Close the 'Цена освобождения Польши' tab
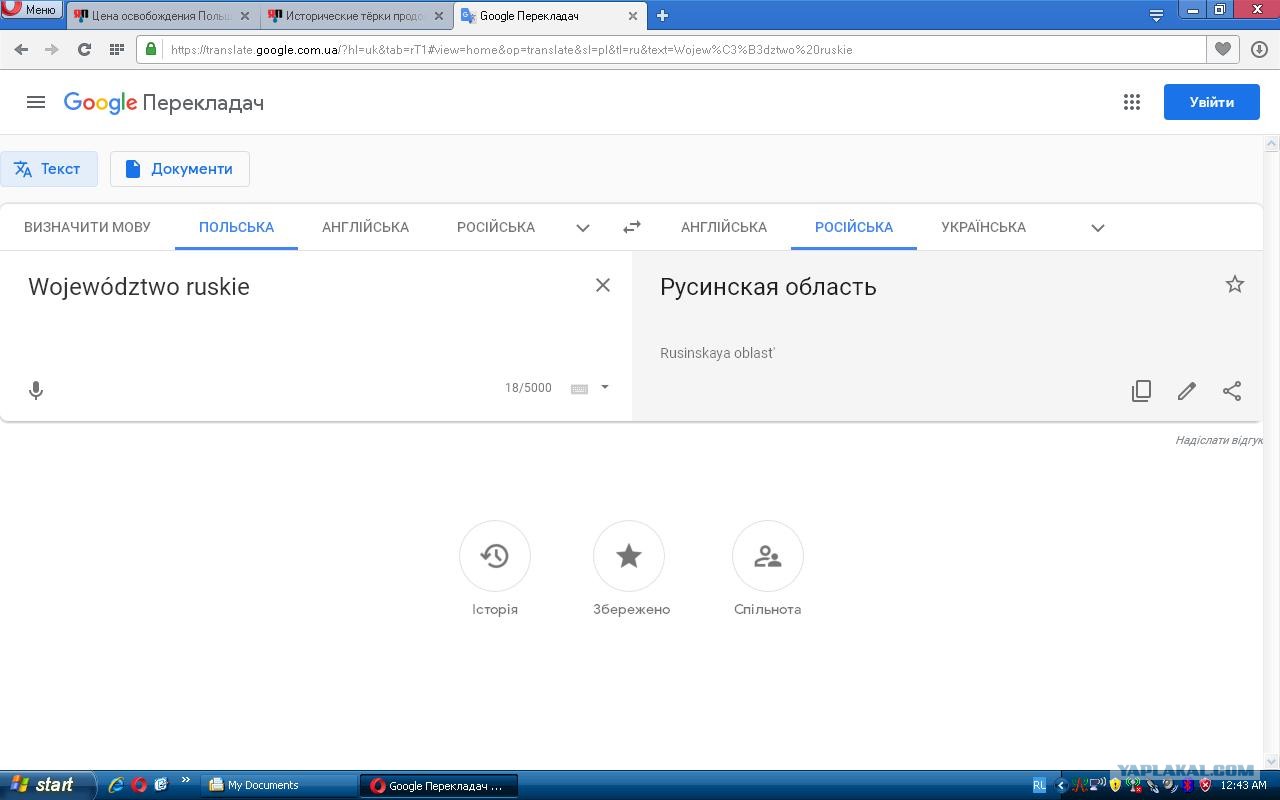Viewport: 1280px width, 800px height. click(x=245, y=16)
